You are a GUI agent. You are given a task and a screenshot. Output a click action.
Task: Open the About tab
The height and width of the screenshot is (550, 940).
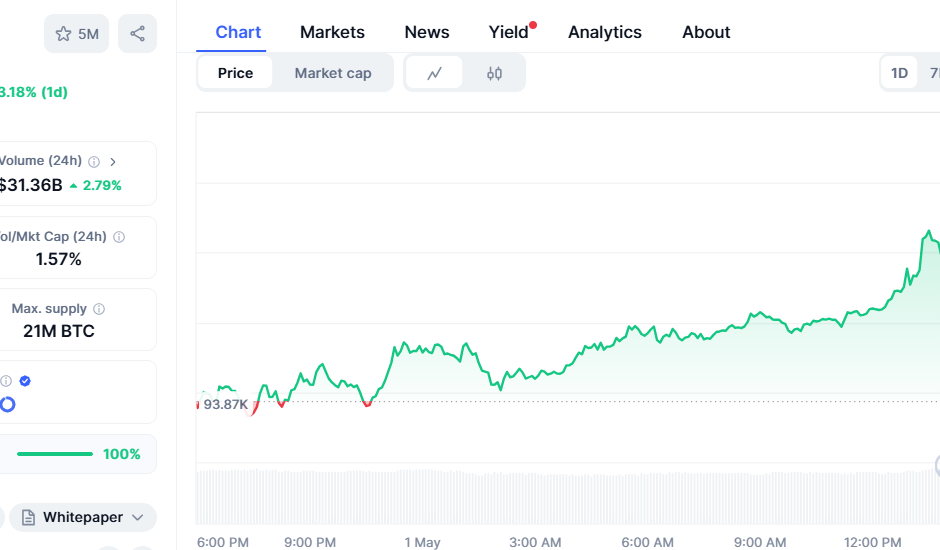pos(706,32)
